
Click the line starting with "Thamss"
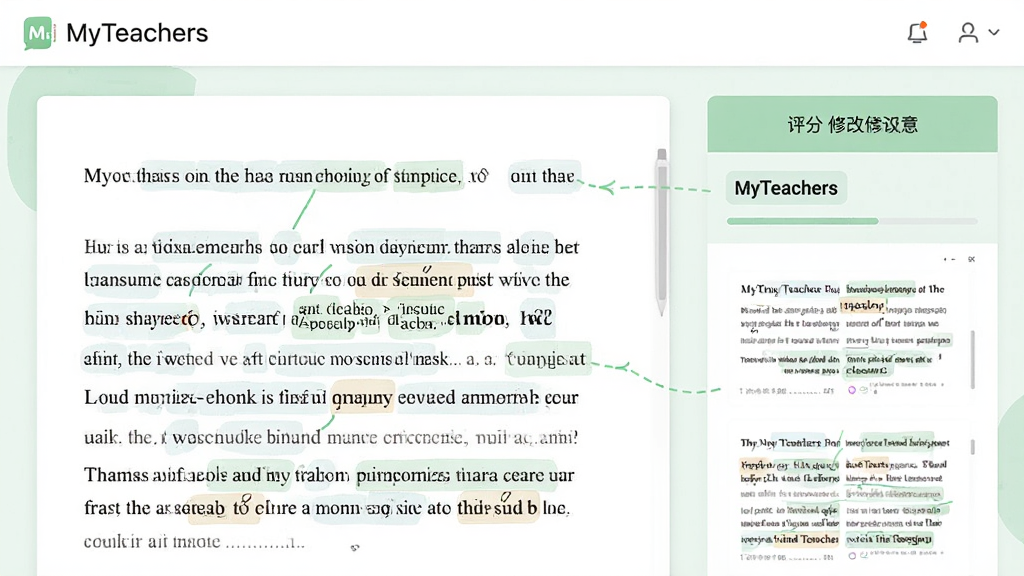tap(329, 475)
